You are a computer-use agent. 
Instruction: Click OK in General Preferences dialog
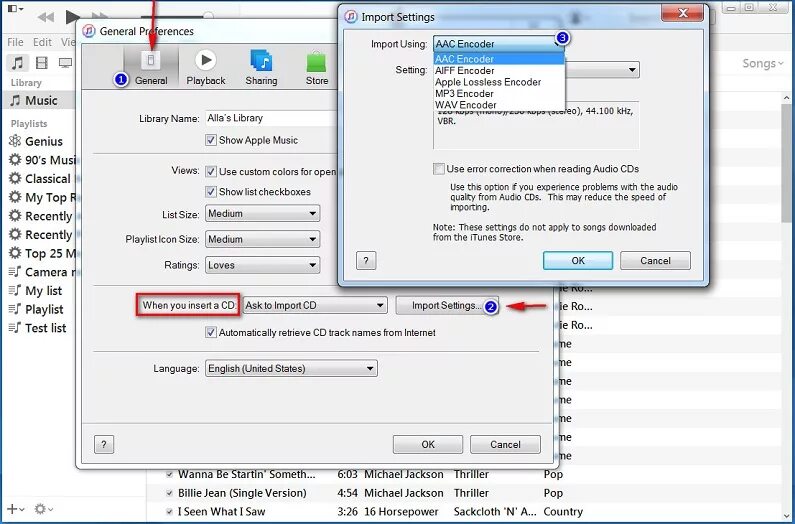428,444
